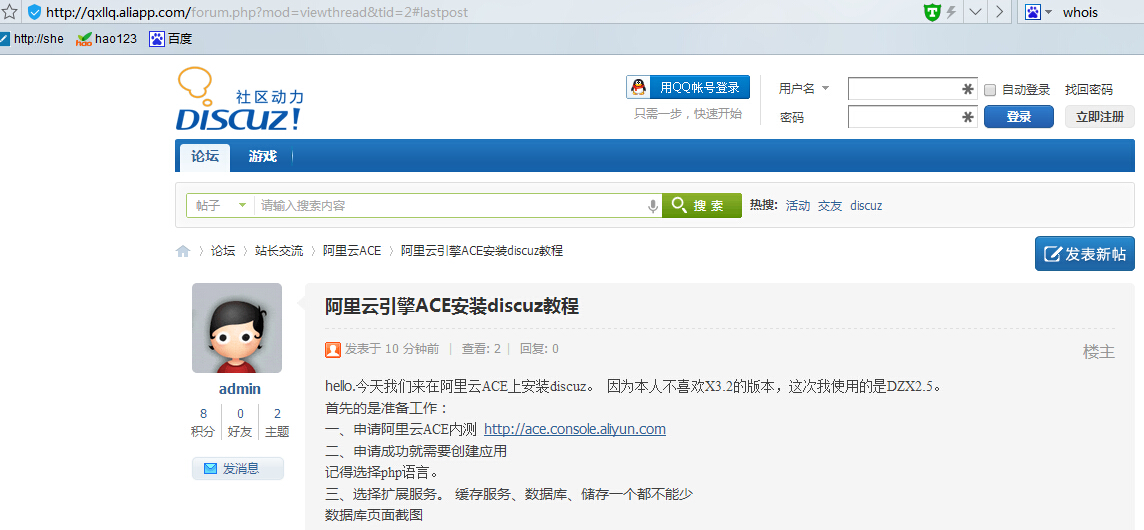This screenshot has height=530, width=1144.
Task: Click the browser URL address text
Action: [x=257, y=12]
